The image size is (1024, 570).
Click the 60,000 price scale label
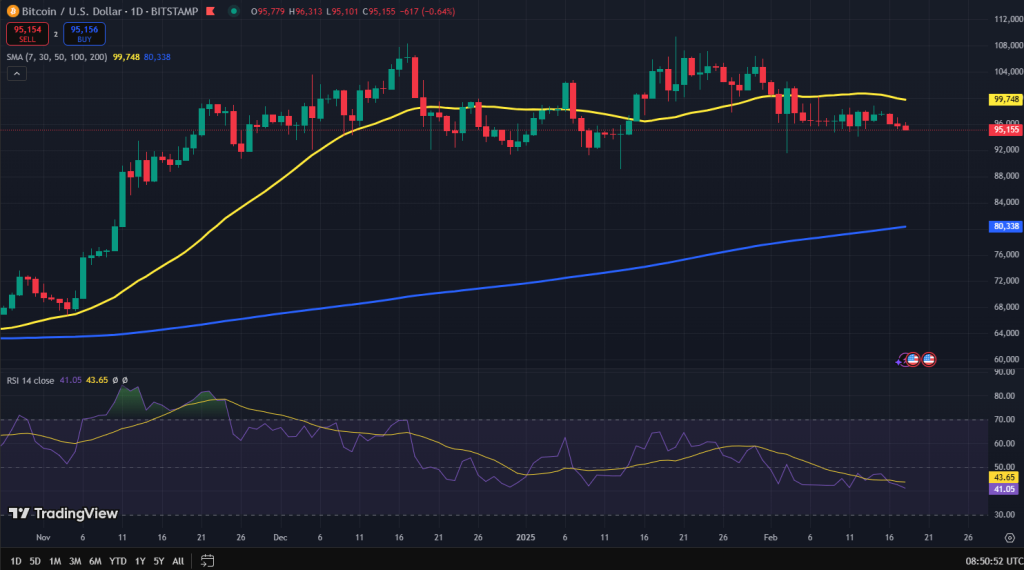tap(1006, 359)
